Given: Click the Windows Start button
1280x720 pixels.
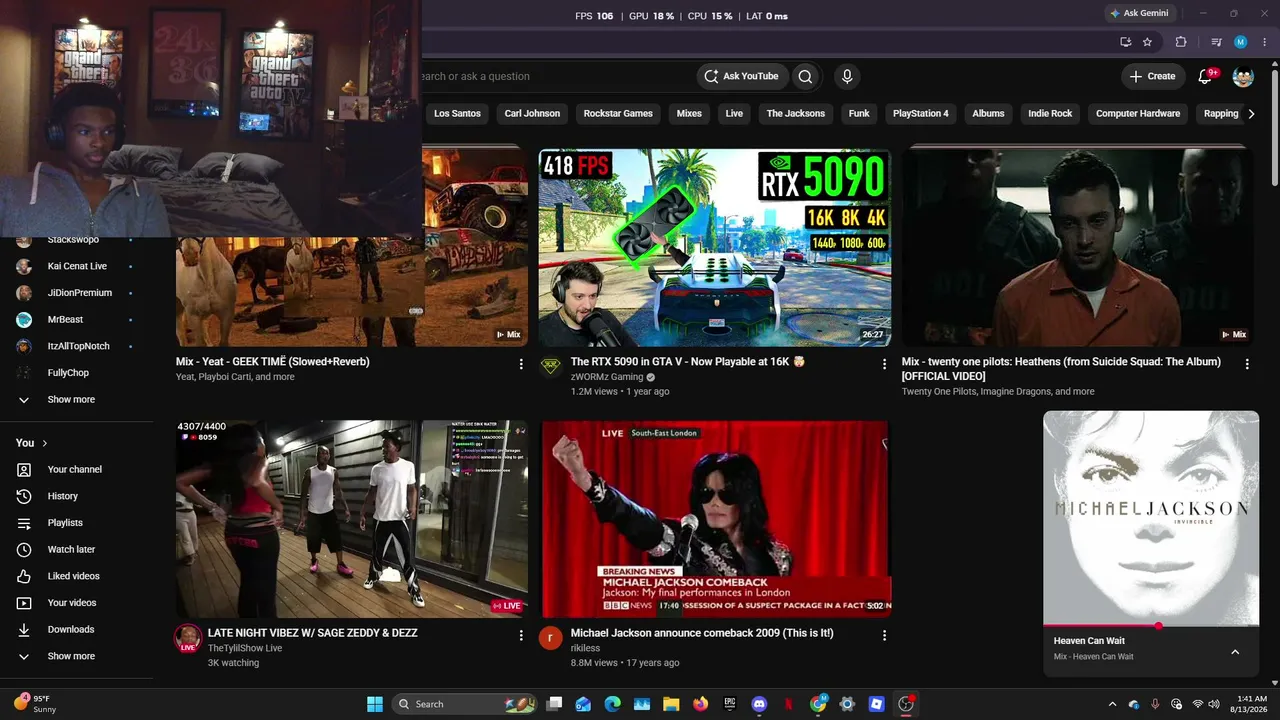Looking at the screenshot, I should point(375,704).
